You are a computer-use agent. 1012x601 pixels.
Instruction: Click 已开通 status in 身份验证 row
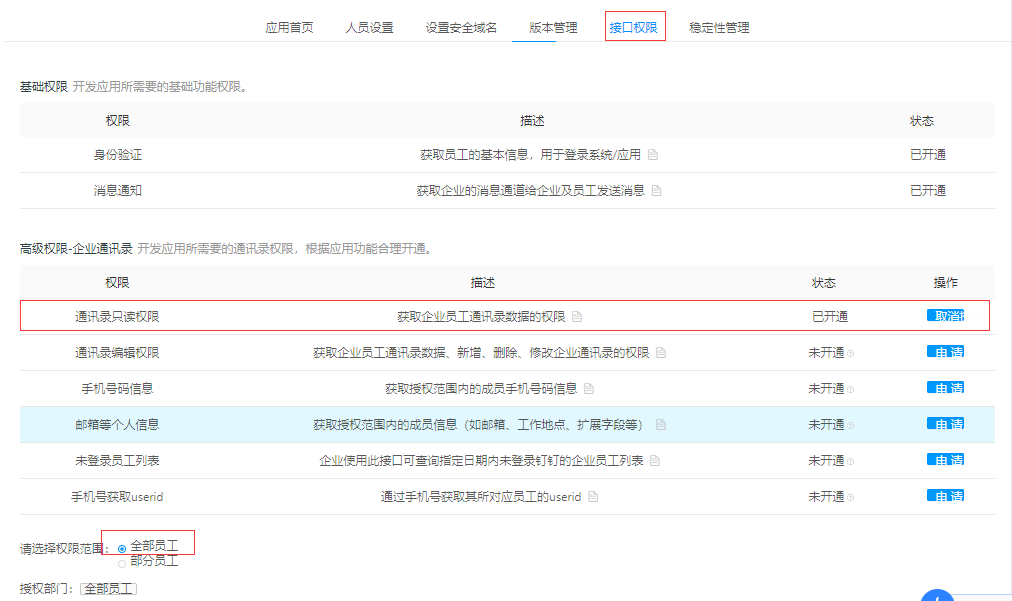tap(927, 155)
